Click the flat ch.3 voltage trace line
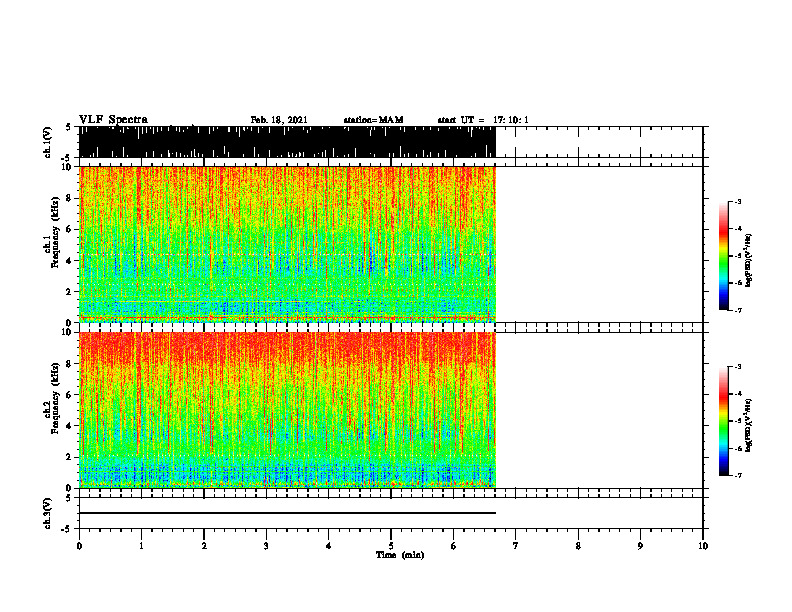Image resolution: width=792 pixels, height=612 pixels. click(x=287, y=513)
